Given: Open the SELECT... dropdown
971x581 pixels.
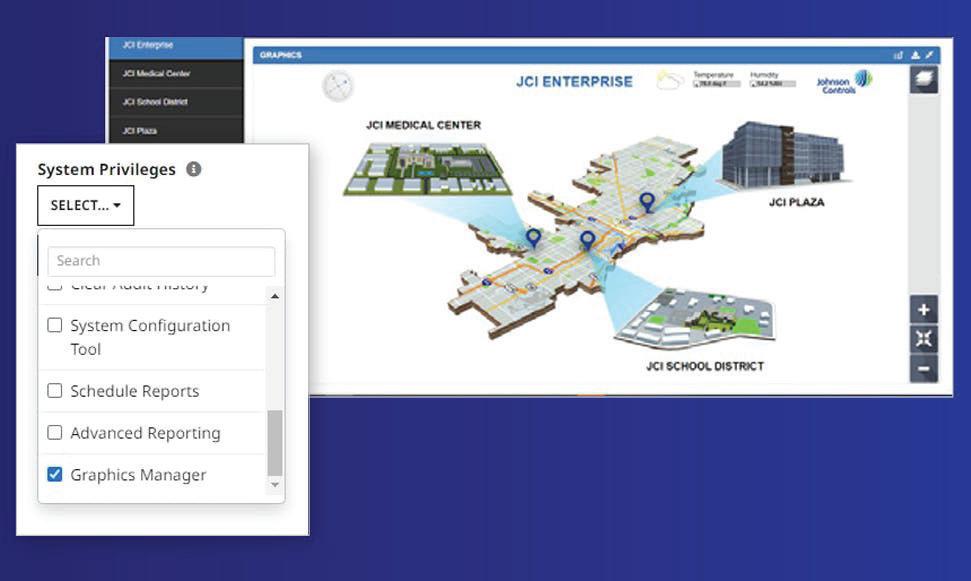Looking at the screenshot, I should (85, 205).
